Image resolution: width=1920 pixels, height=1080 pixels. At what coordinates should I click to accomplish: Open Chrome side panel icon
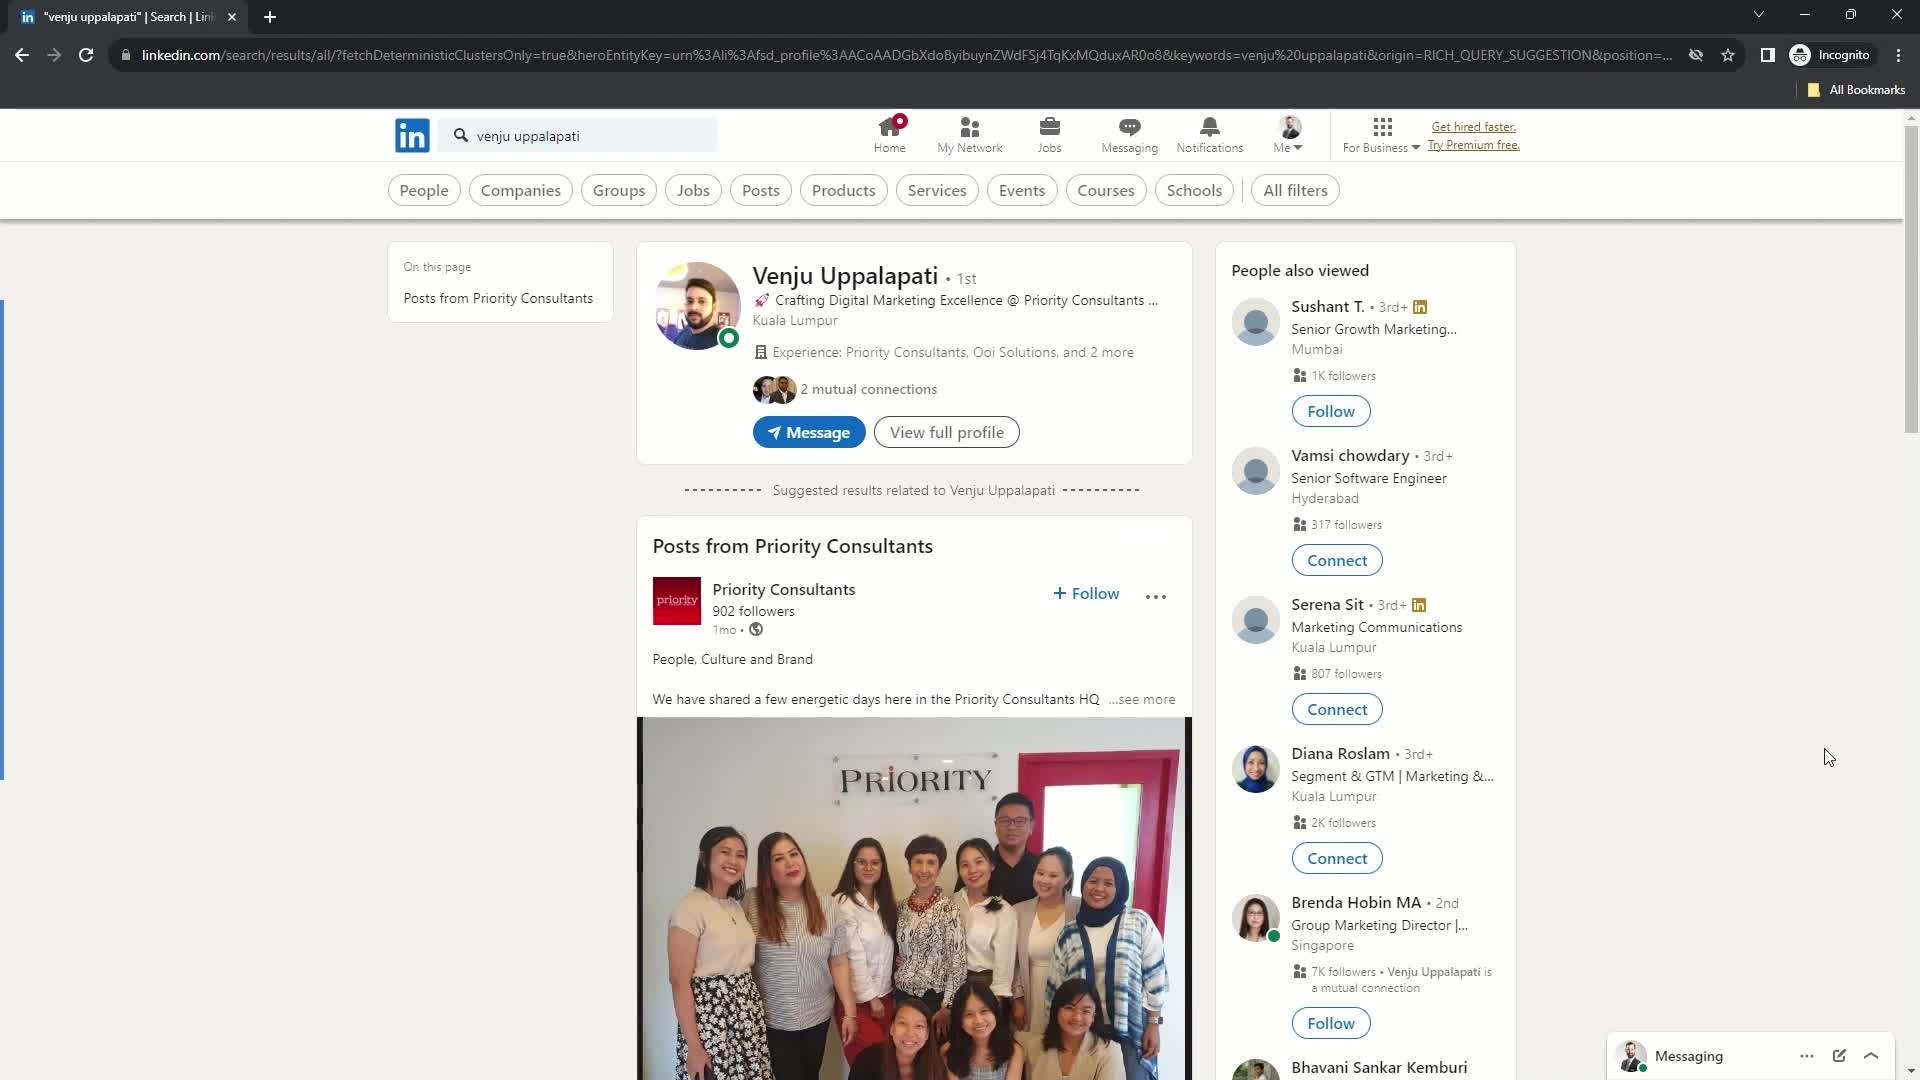click(1767, 55)
